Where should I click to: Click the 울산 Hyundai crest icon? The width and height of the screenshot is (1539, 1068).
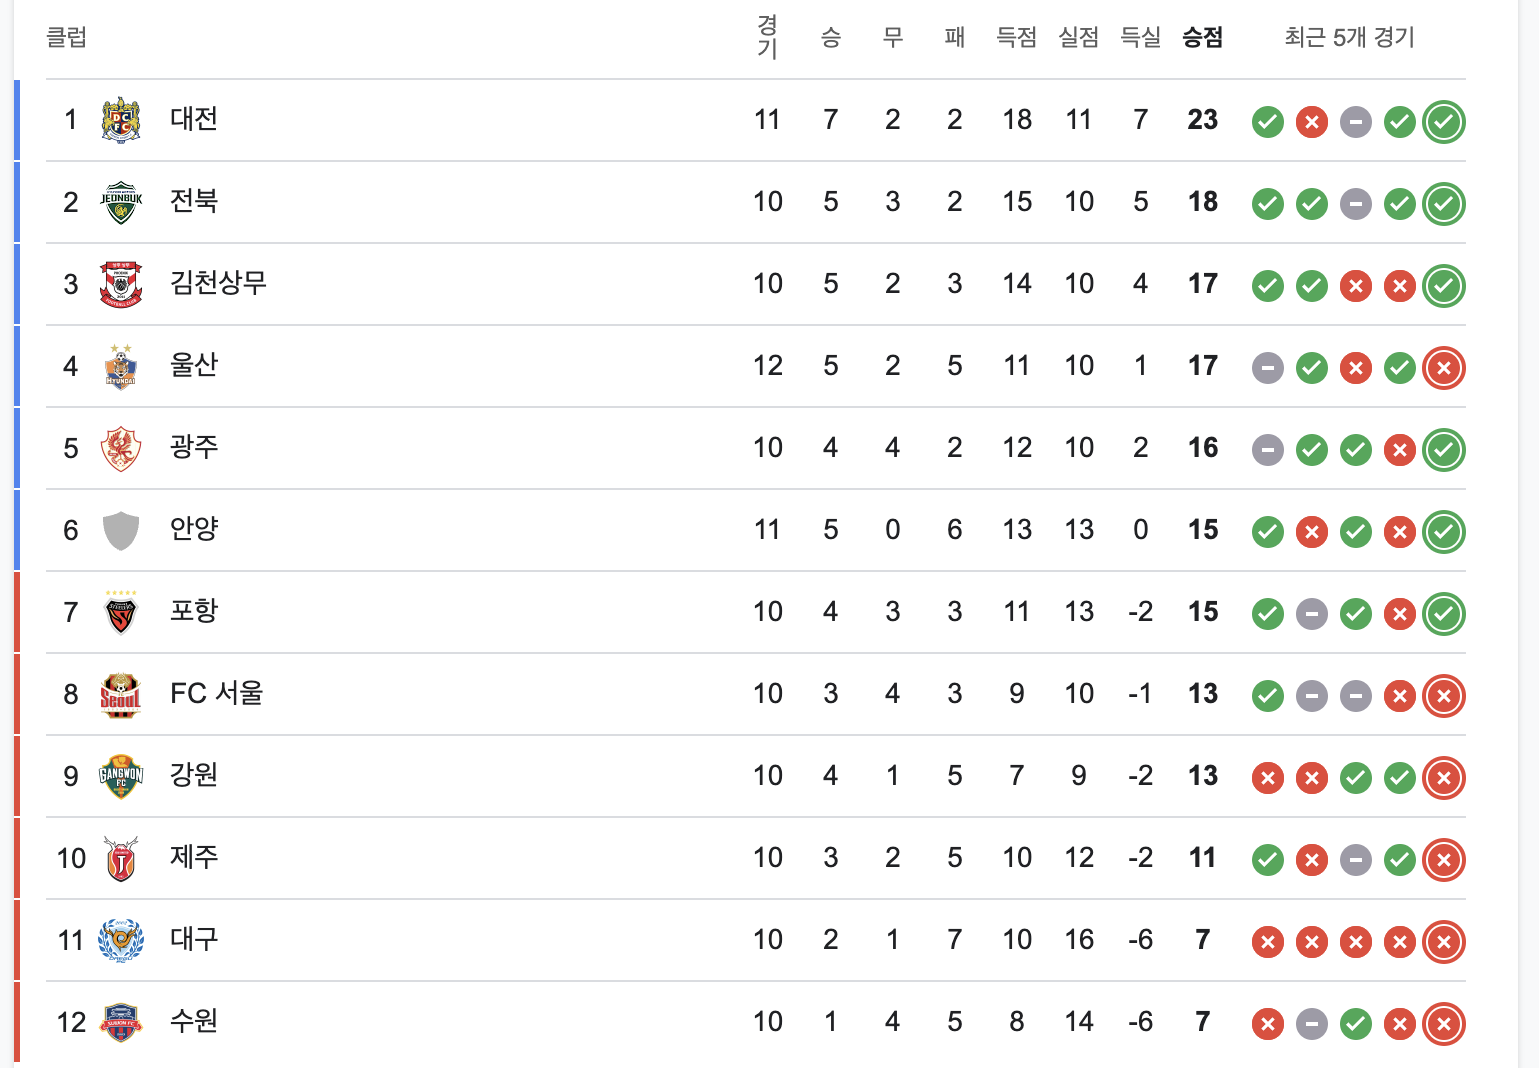(x=121, y=366)
